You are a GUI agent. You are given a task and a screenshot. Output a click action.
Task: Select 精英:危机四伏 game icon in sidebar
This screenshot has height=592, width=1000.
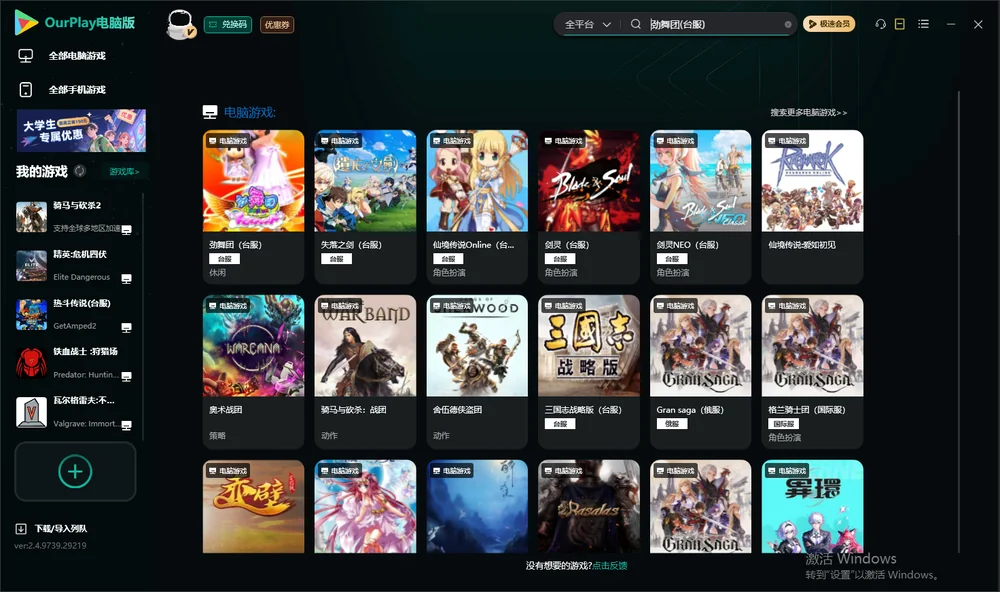[x=31, y=266]
